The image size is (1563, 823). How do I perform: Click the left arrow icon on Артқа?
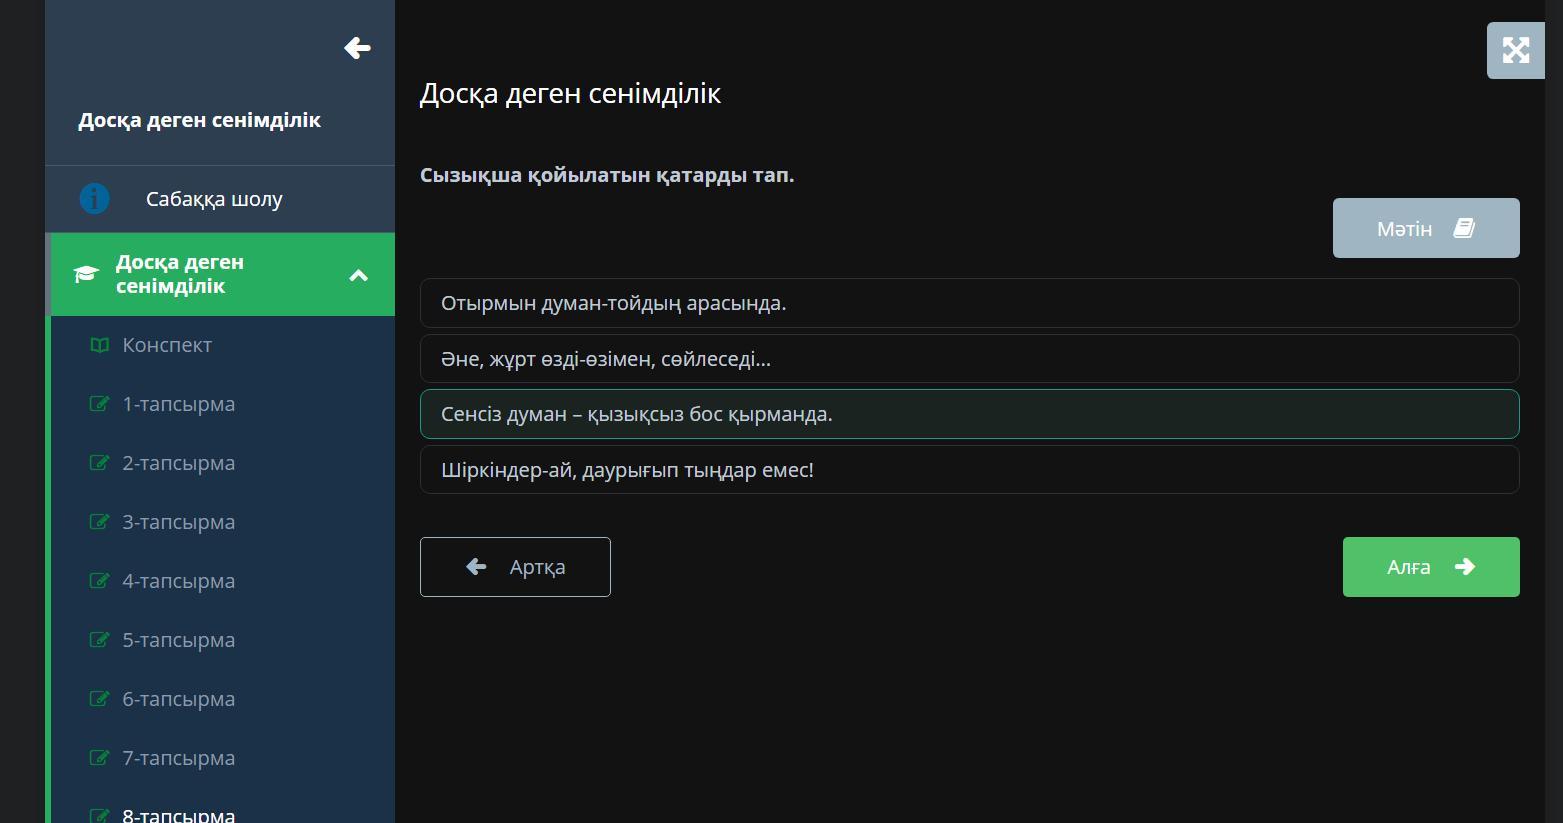pyautogui.click(x=476, y=567)
